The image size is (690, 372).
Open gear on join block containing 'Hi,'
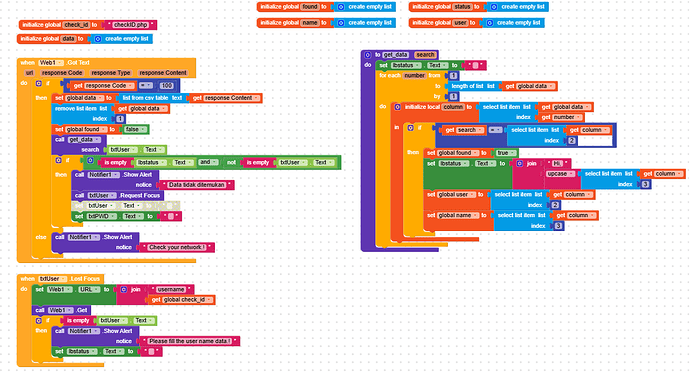(x=520, y=163)
